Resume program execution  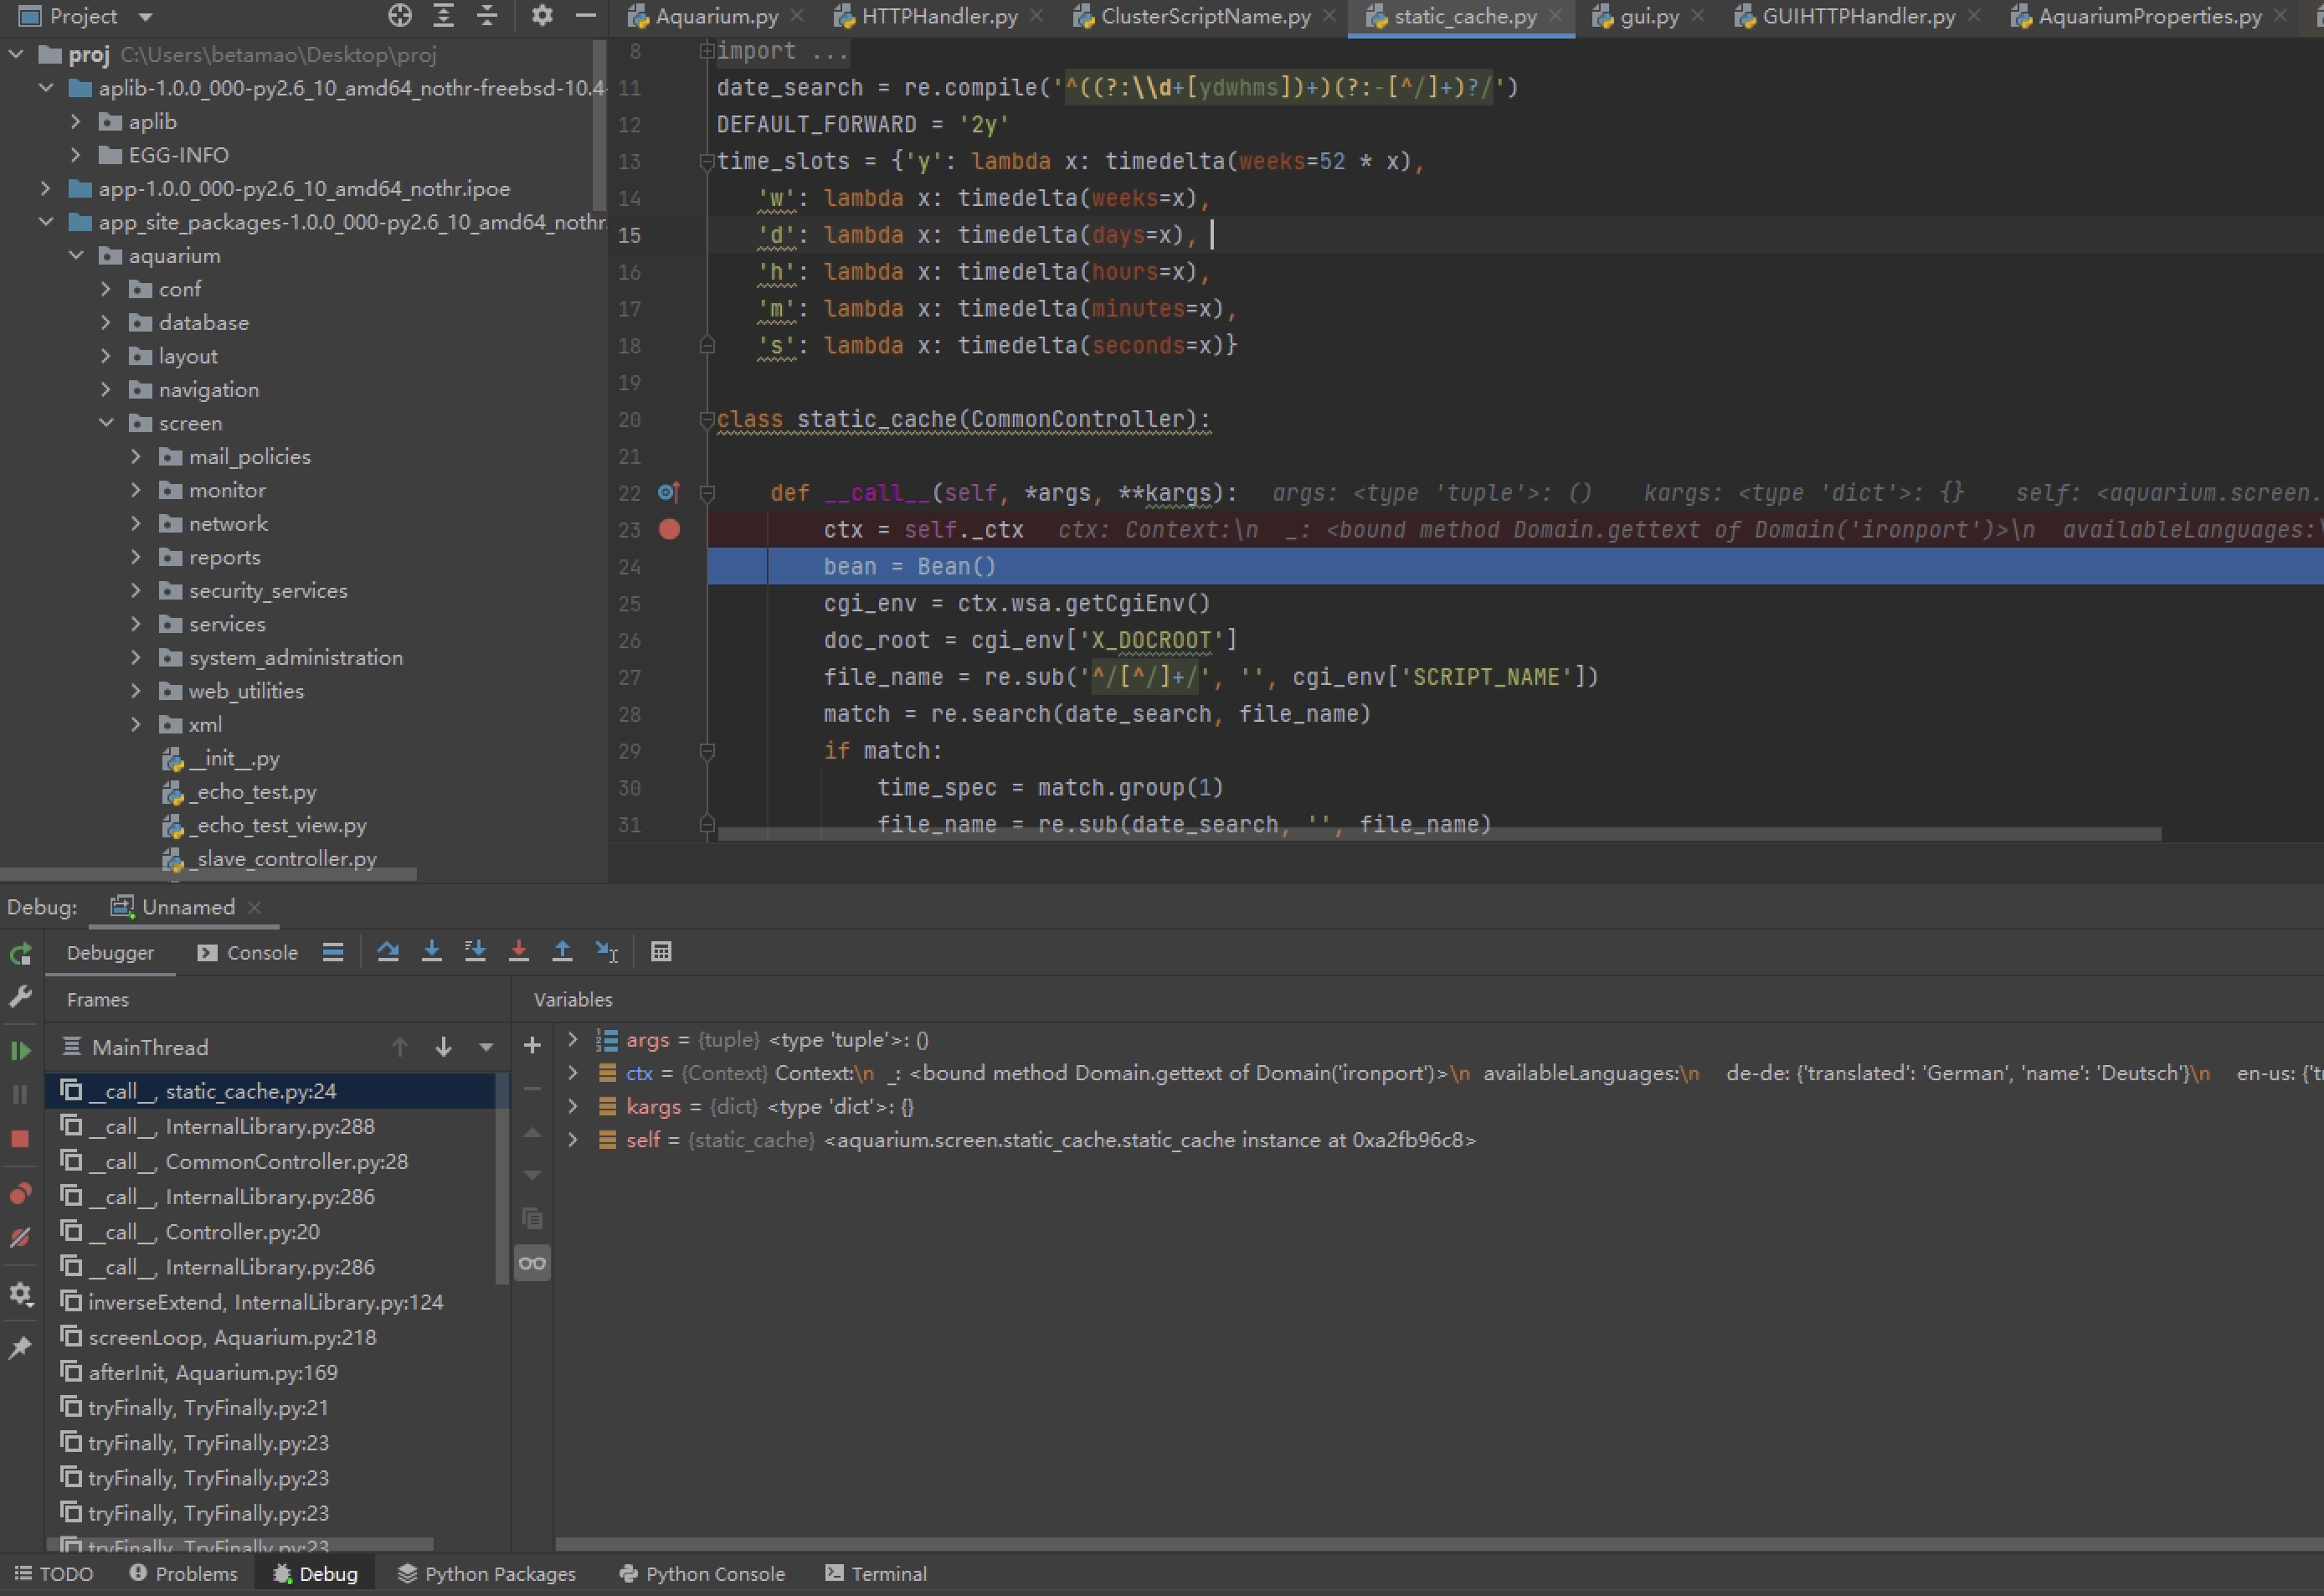pyautogui.click(x=20, y=1050)
